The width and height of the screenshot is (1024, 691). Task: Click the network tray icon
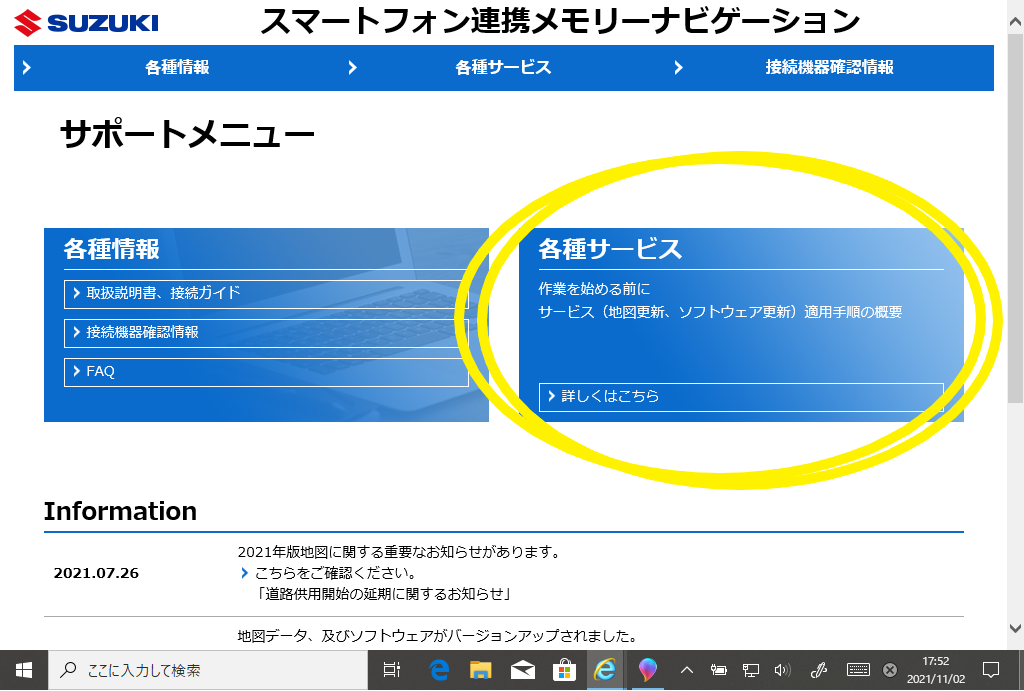point(751,670)
